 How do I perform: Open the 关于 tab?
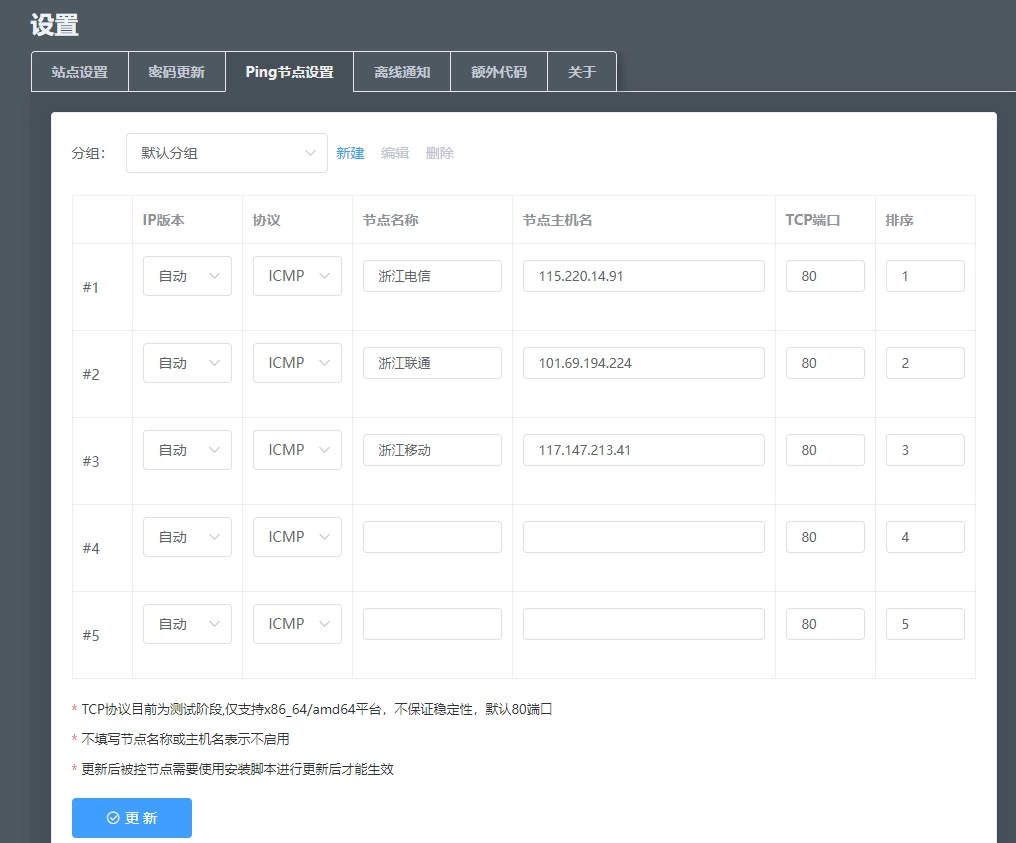coord(581,72)
